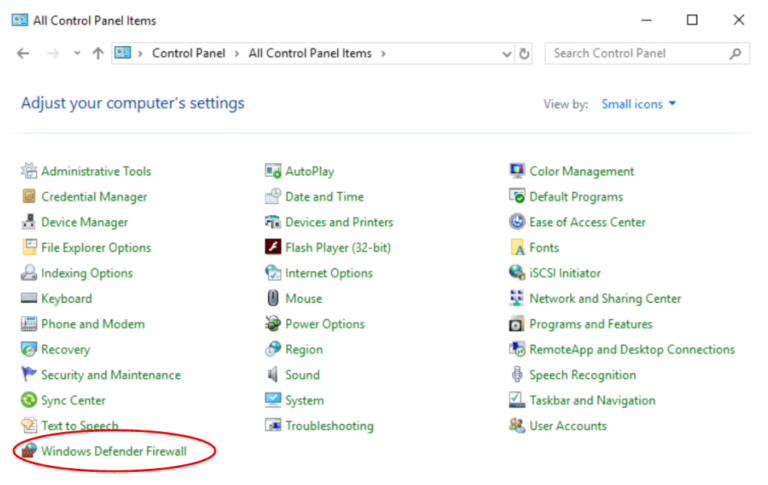Click the Fonts letter A icon

(517, 247)
